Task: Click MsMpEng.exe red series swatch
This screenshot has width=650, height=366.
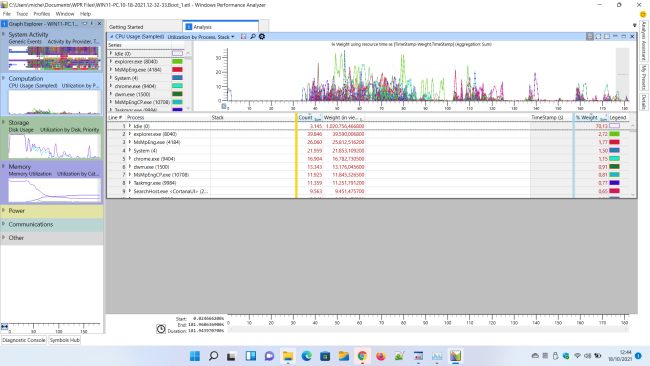Action: tap(177, 70)
